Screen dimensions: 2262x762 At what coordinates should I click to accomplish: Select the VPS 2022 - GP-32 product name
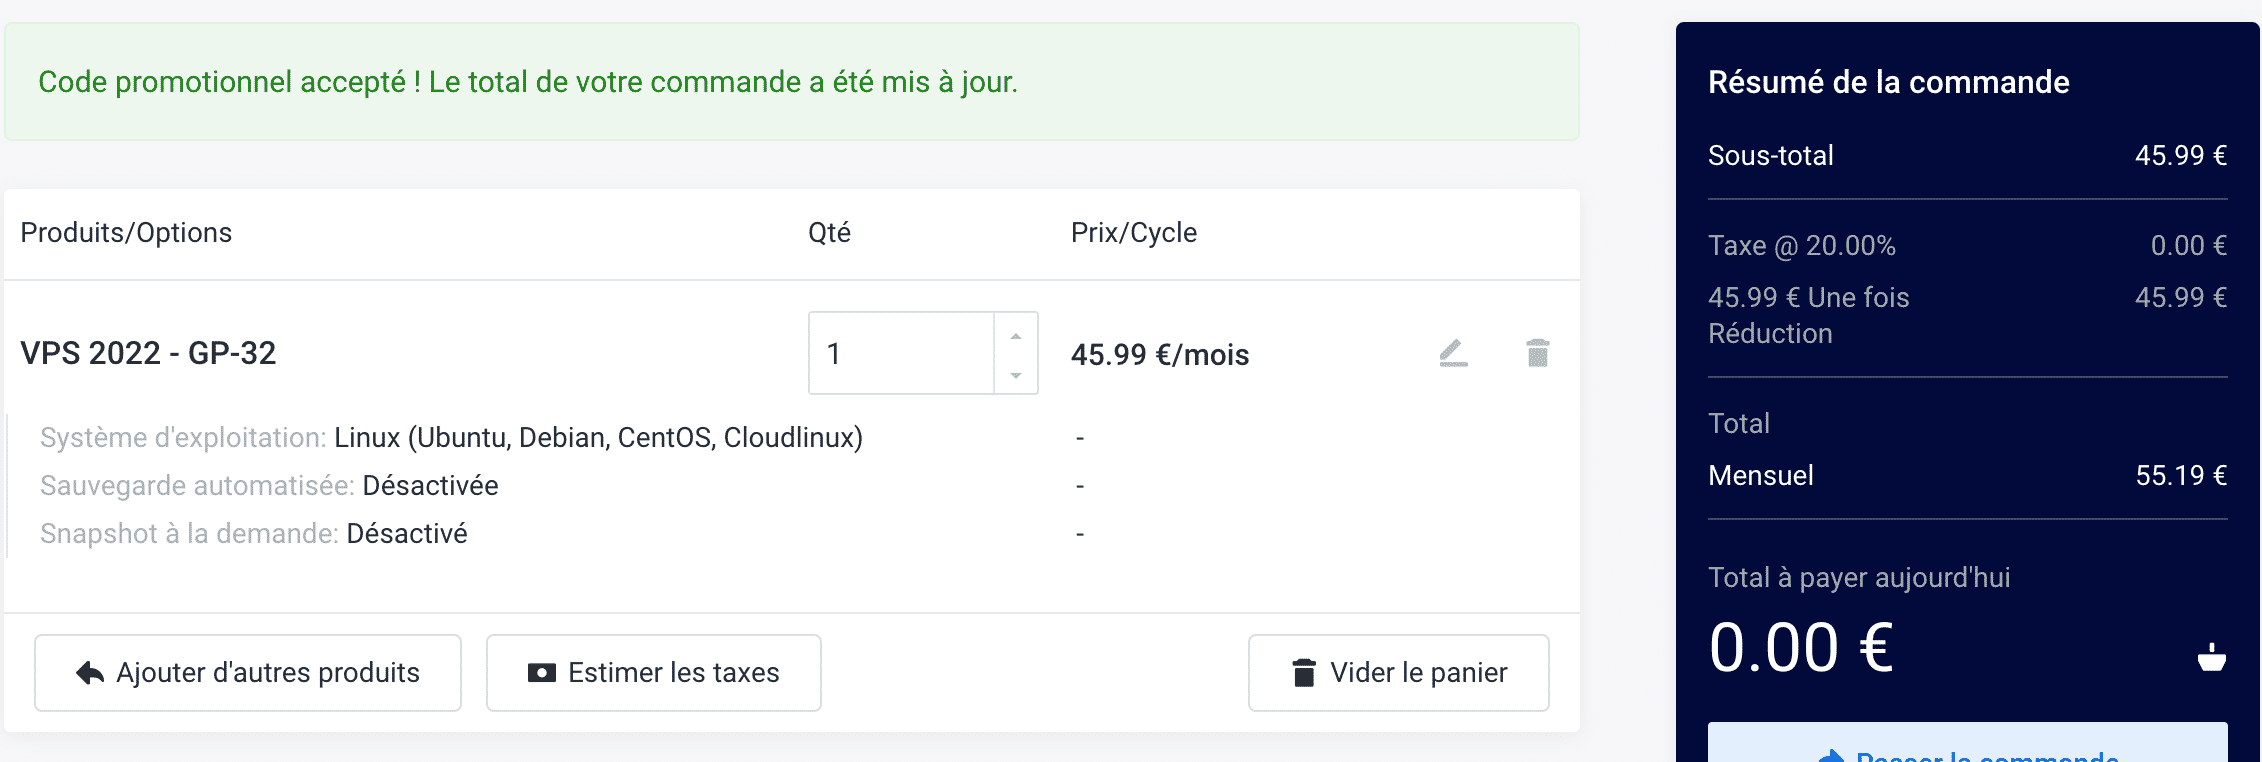click(x=148, y=353)
